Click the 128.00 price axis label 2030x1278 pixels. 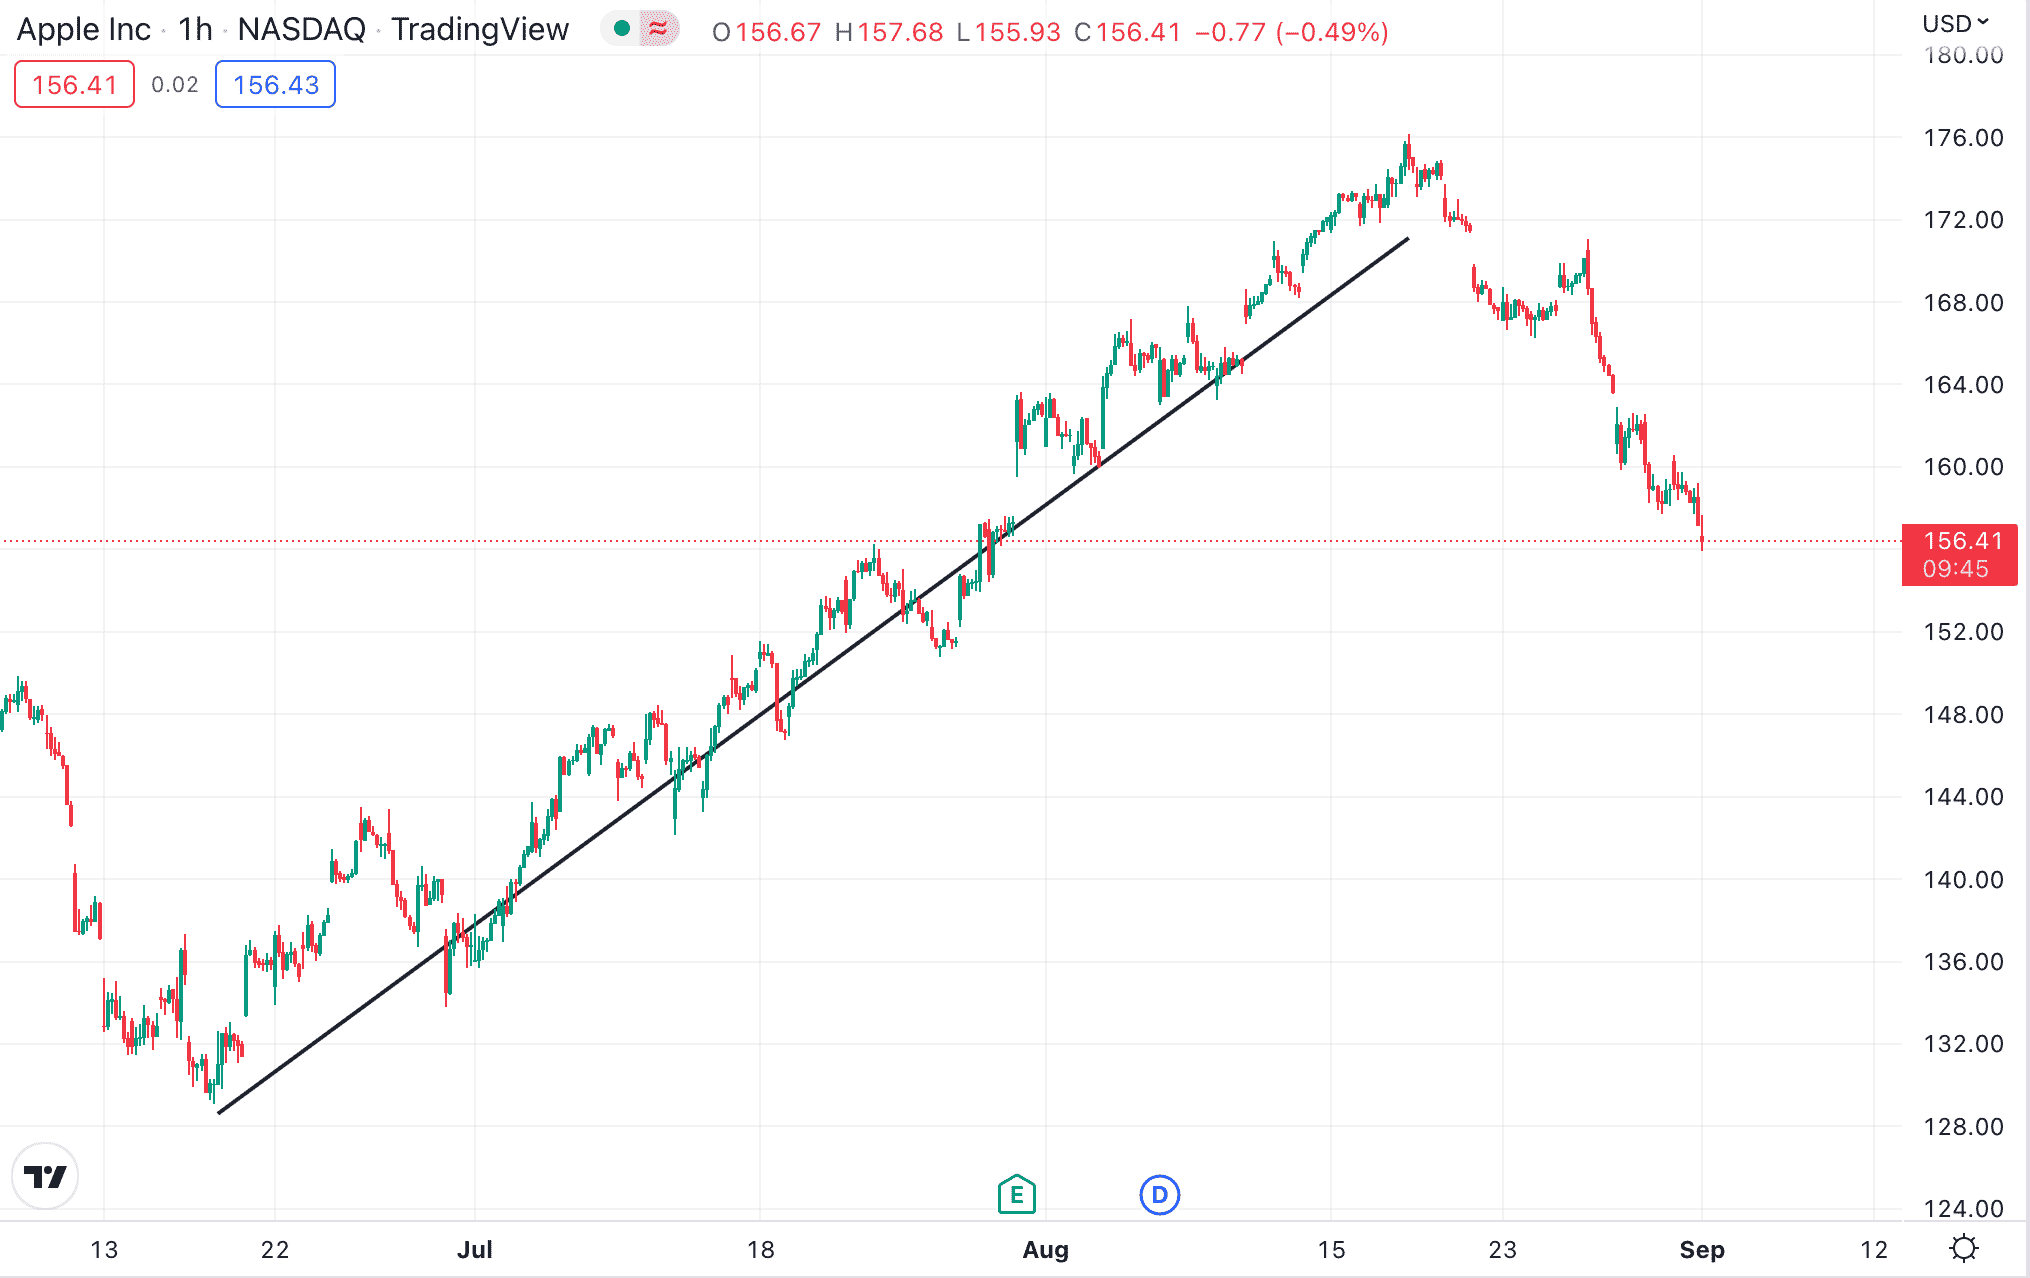(x=1963, y=1126)
